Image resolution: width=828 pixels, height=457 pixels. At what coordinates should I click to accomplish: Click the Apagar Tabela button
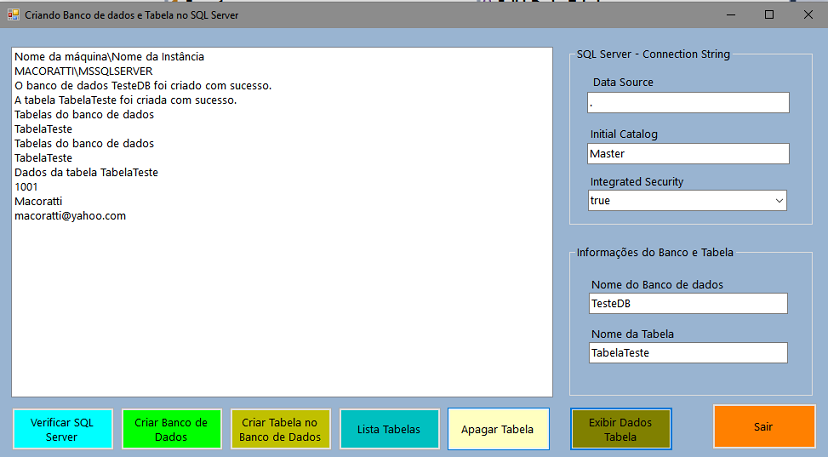498,429
